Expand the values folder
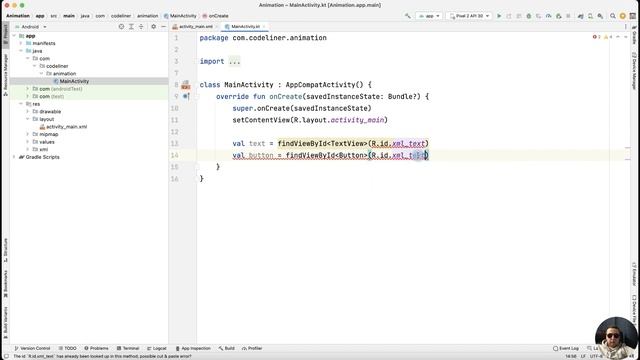The height and width of the screenshot is (360, 640). point(28,142)
